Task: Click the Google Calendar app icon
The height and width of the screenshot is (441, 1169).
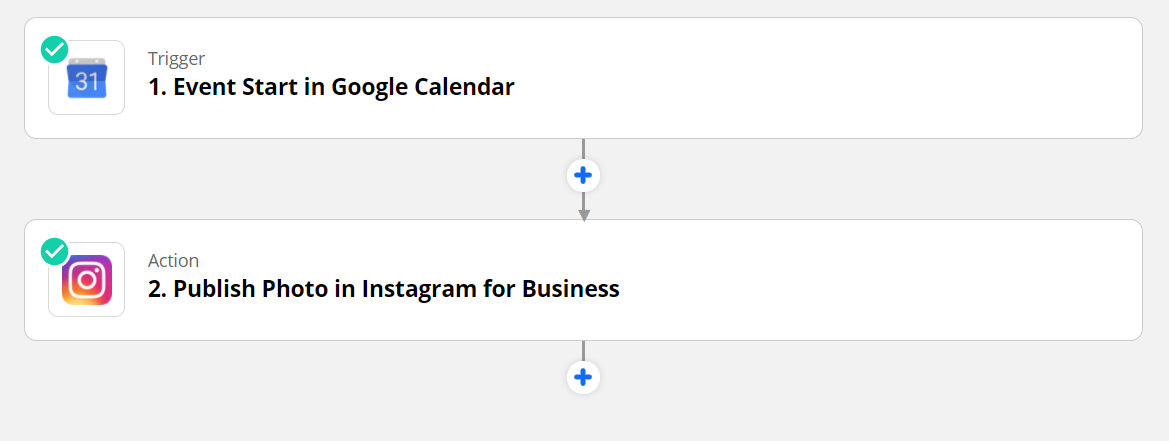Action: [x=87, y=79]
